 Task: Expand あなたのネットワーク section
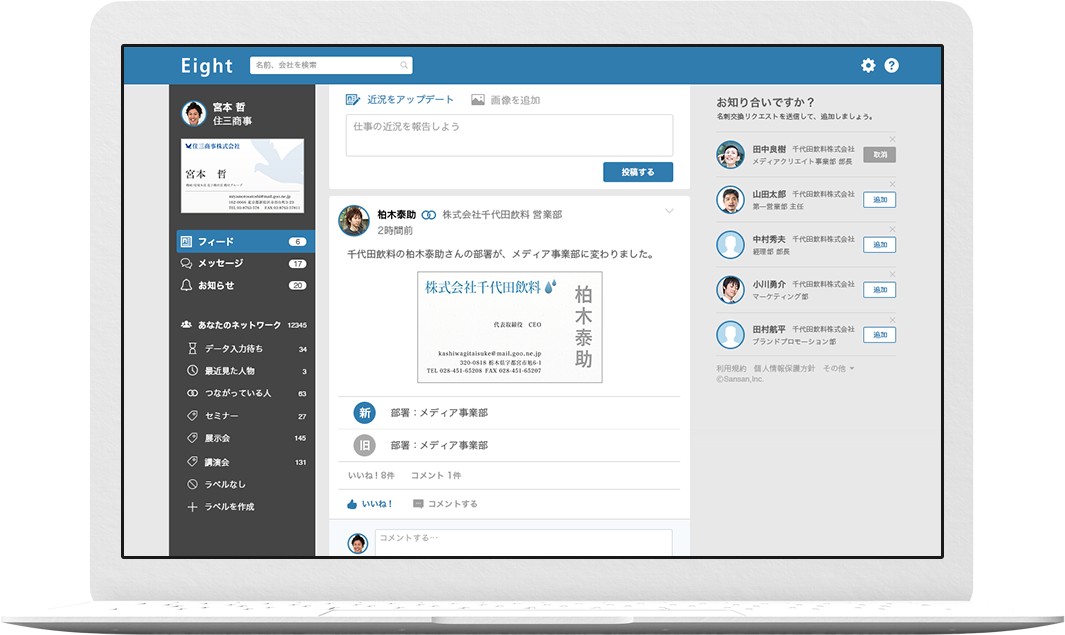(240, 325)
